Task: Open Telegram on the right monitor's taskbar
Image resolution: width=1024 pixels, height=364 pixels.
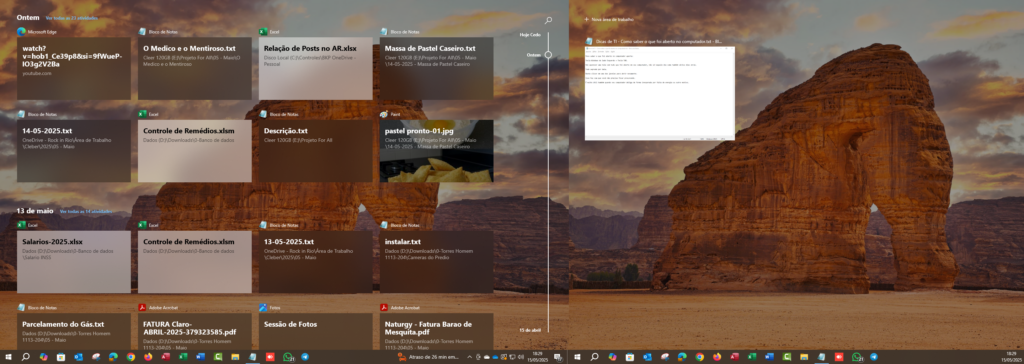Action: pos(873,357)
